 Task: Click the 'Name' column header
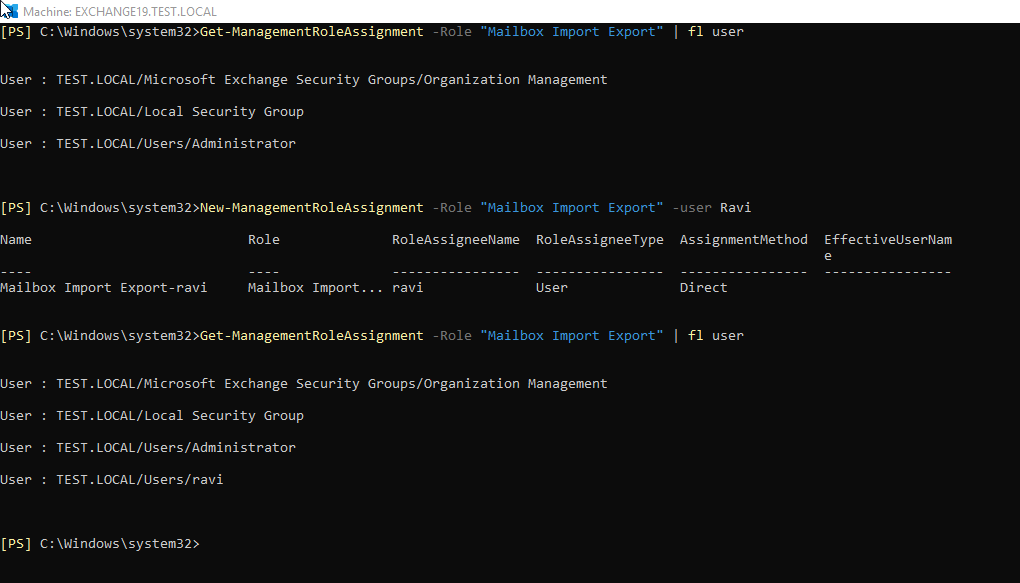[x=16, y=239]
